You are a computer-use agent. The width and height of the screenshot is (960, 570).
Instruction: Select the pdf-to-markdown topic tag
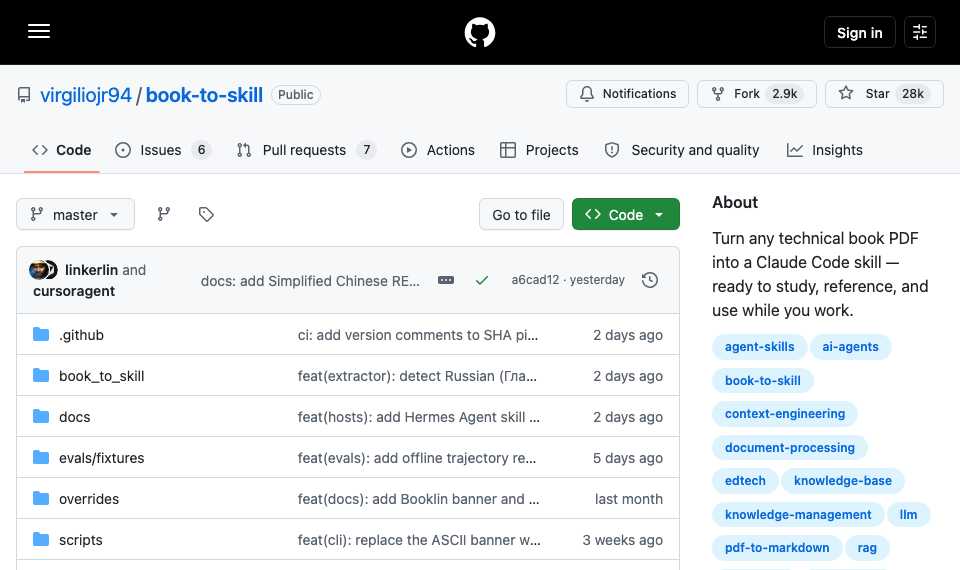(x=777, y=547)
